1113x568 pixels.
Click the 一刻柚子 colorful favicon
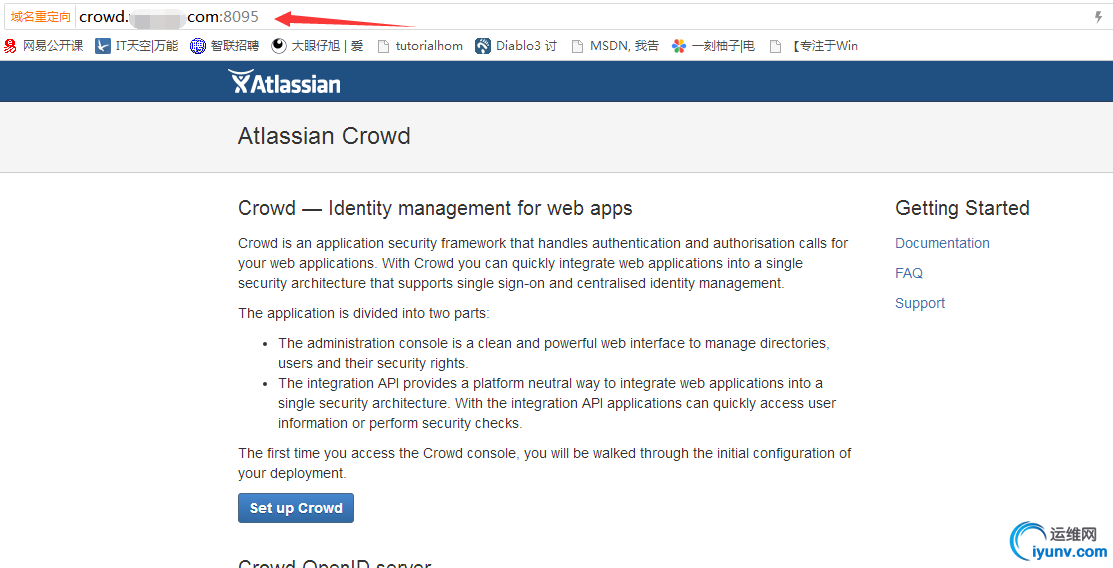click(x=679, y=46)
